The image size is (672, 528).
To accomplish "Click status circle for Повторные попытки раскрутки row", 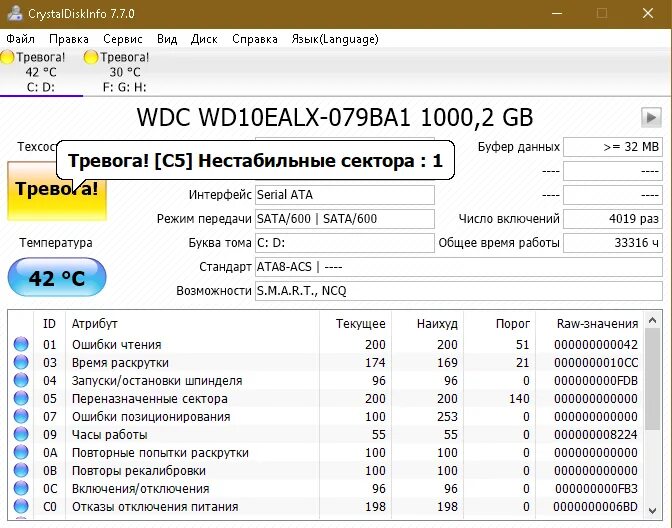I will pyautogui.click(x=21, y=452).
